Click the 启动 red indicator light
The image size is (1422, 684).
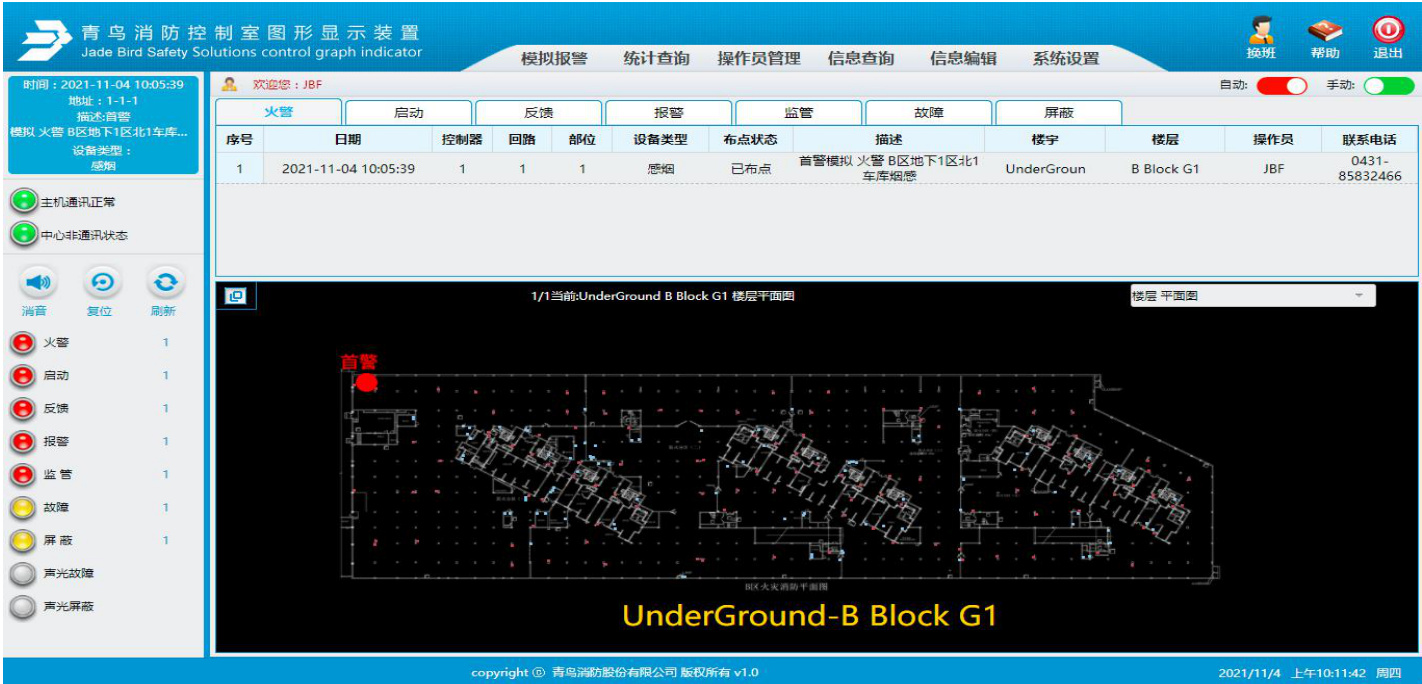click(22, 376)
